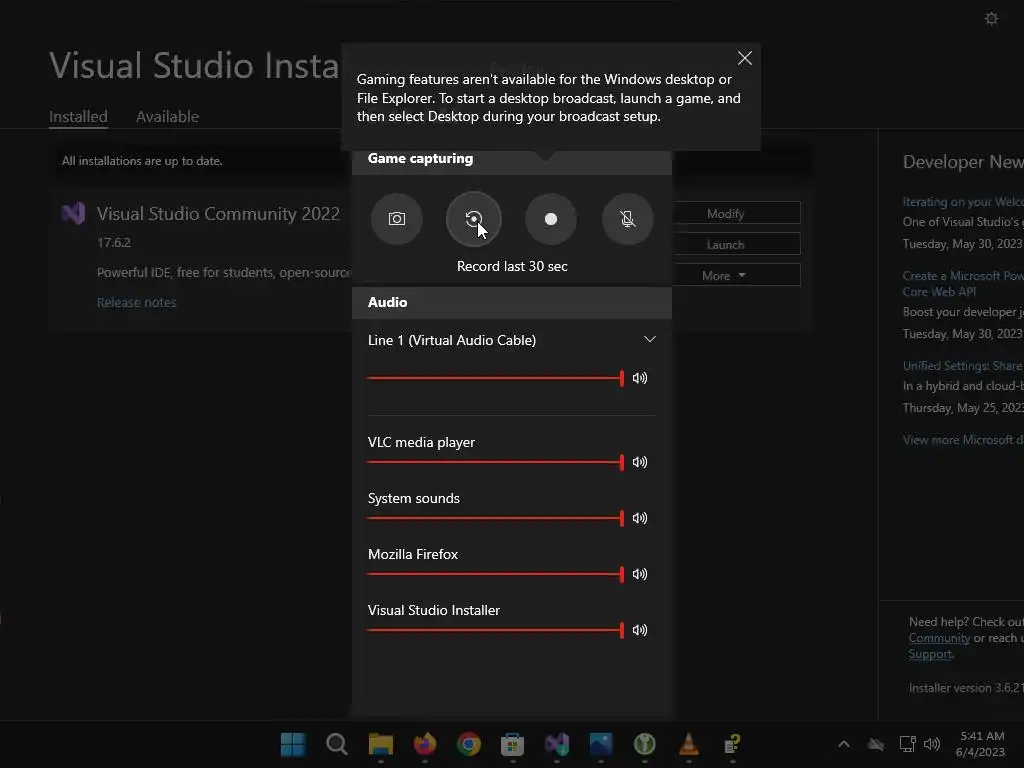Open VLC media player from the taskbar
The image size is (1024, 768).
click(x=689, y=744)
